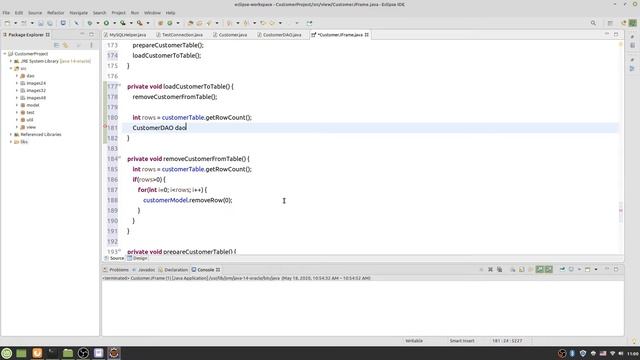This screenshot has width=640, height=360.
Task: Click Remove All Terminated Launches icon
Action: pos(499,269)
